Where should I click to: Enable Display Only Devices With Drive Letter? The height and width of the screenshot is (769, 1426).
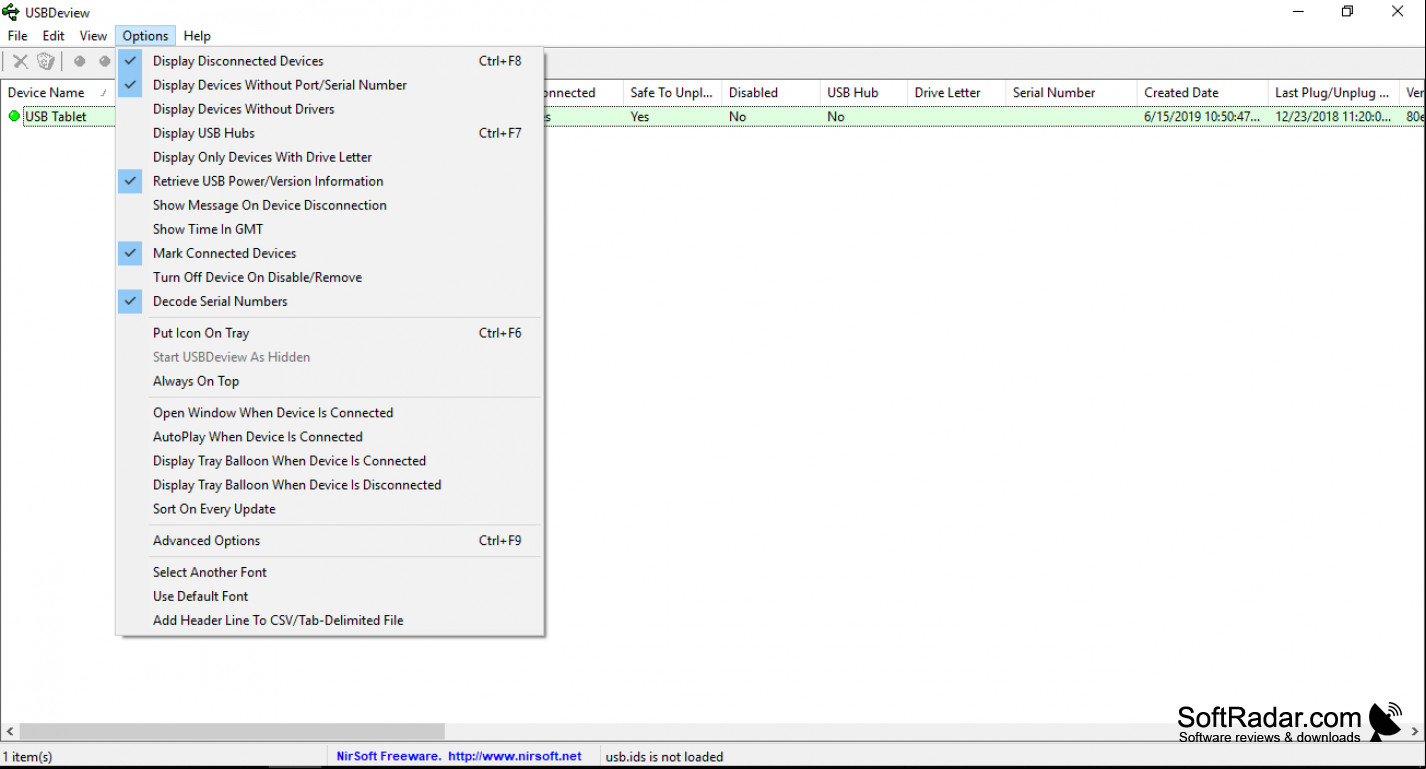(330, 157)
